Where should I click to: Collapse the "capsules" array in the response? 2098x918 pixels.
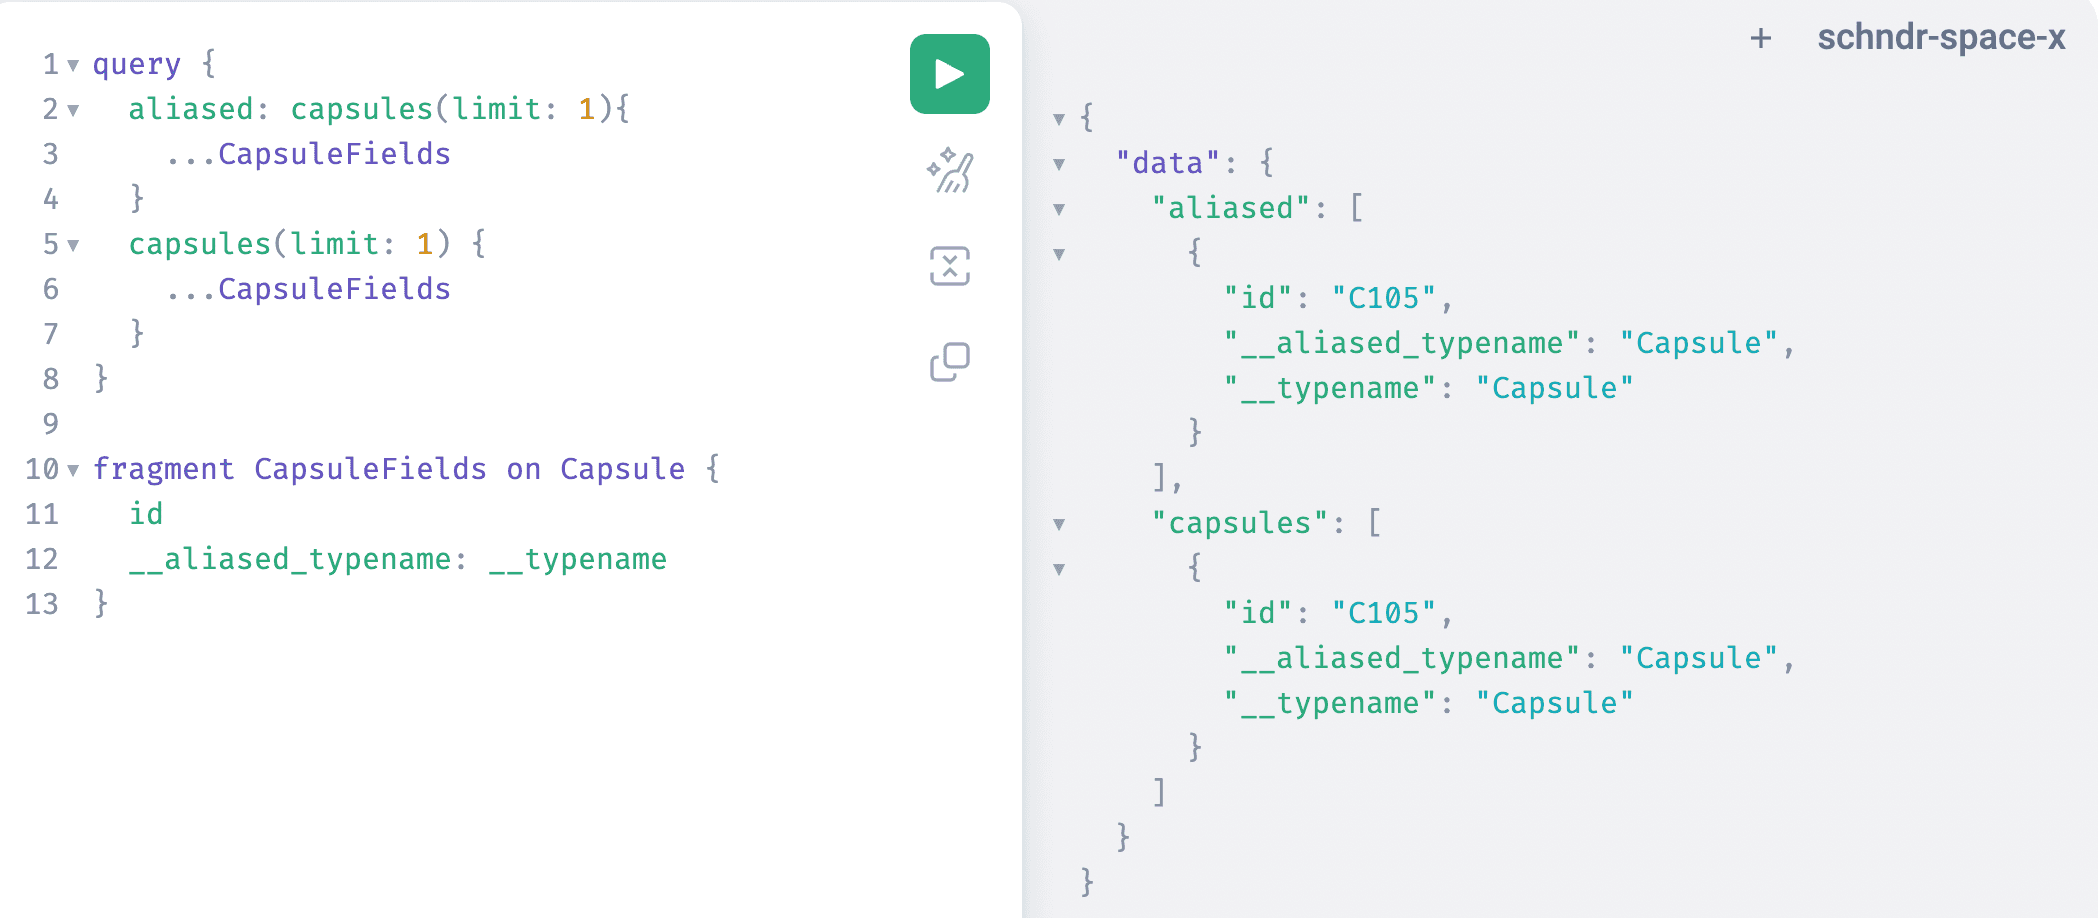(1059, 524)
